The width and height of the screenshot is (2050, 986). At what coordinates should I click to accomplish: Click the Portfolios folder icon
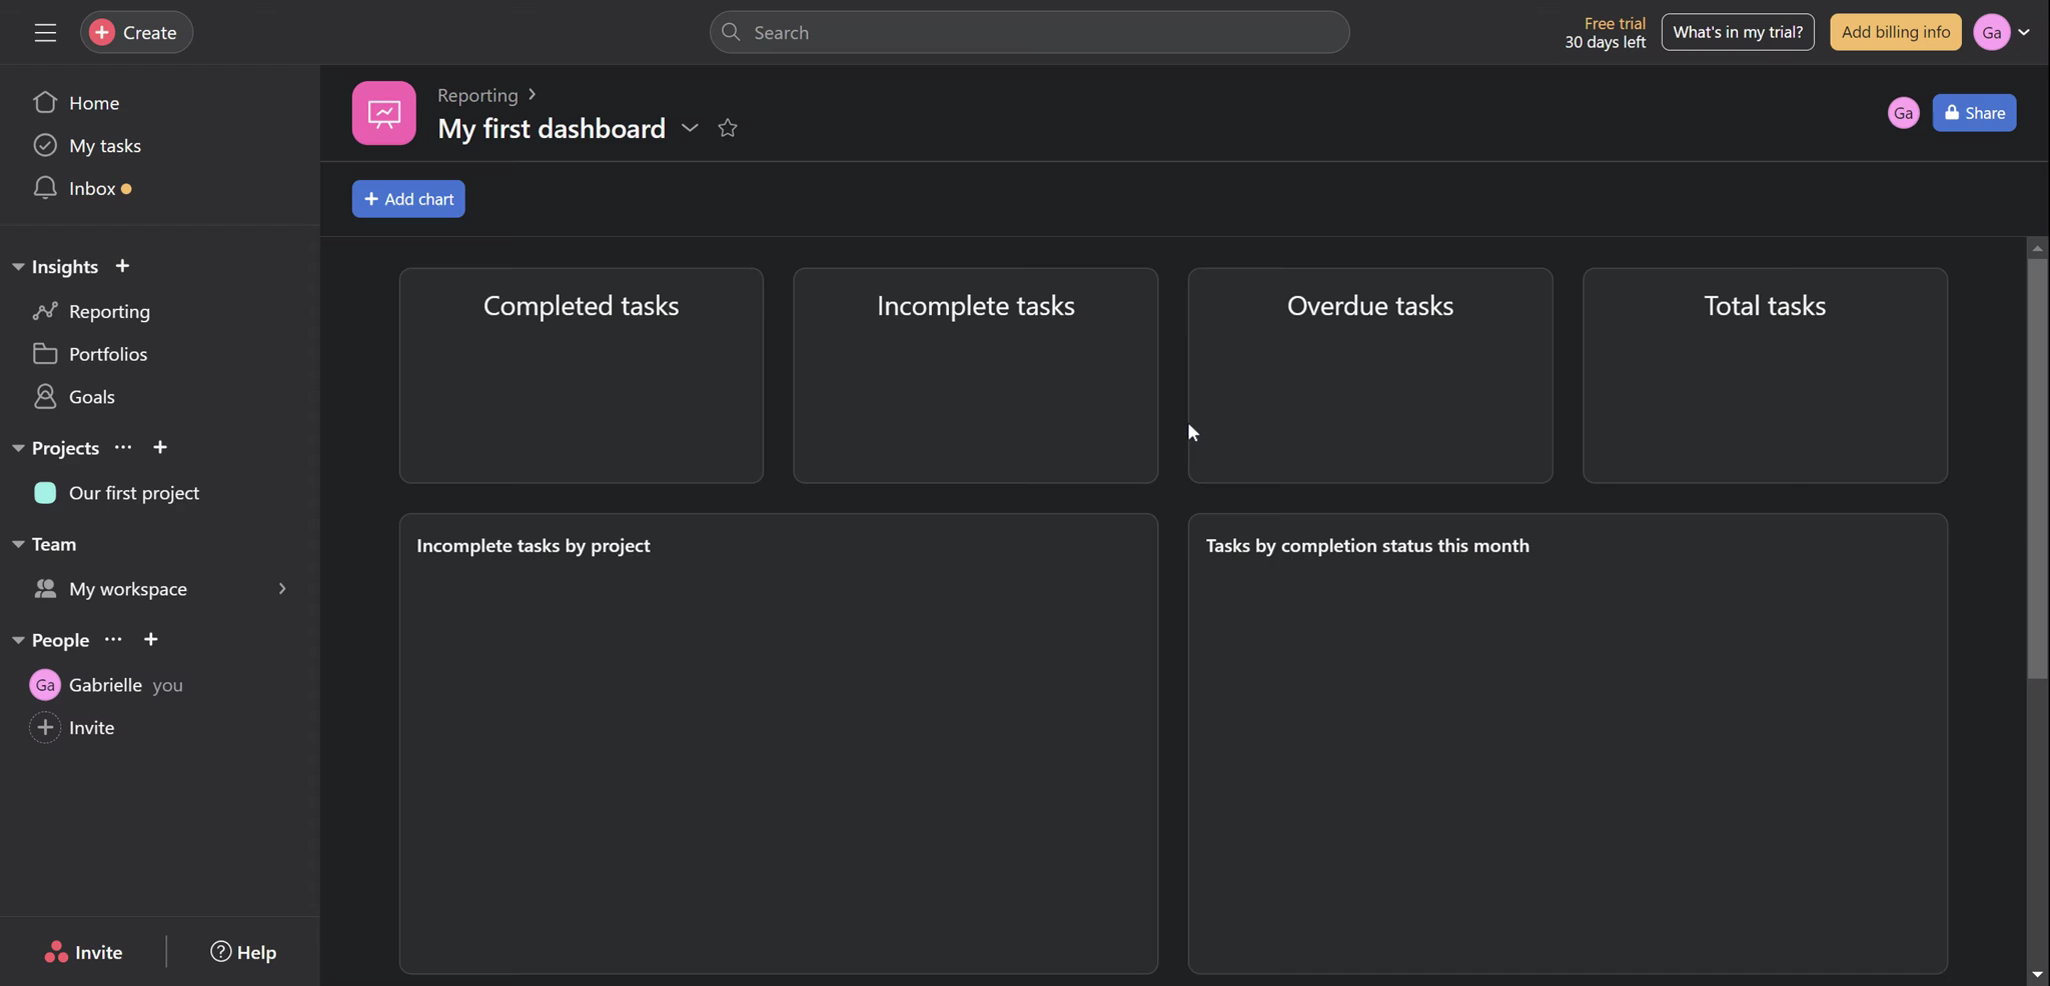pyautogui.click(x=45, y=354)
